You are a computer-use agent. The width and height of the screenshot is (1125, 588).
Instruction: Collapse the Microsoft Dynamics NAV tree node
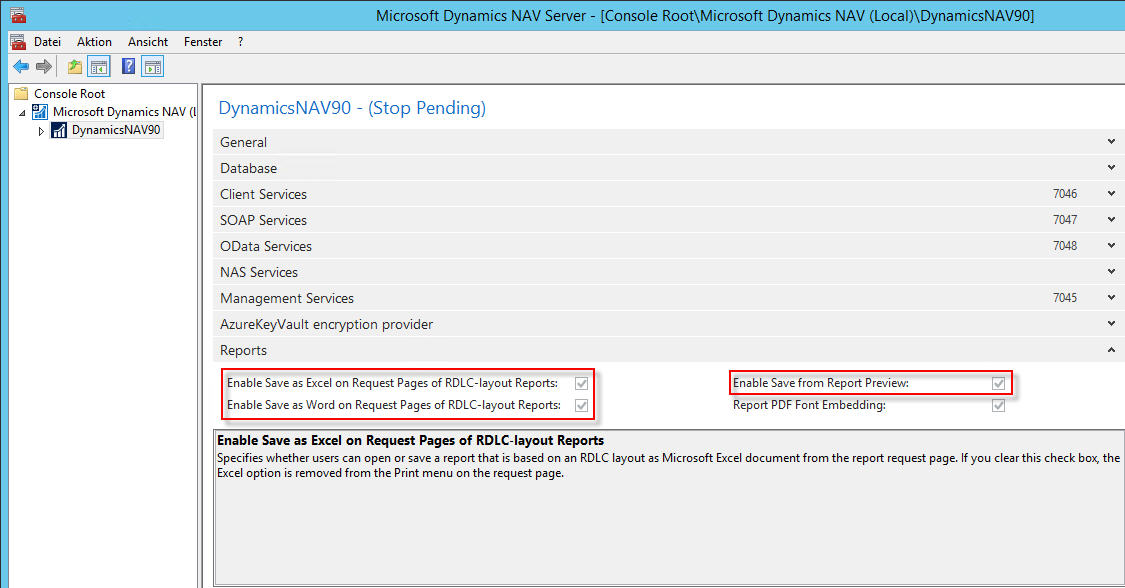pos(22,113)
